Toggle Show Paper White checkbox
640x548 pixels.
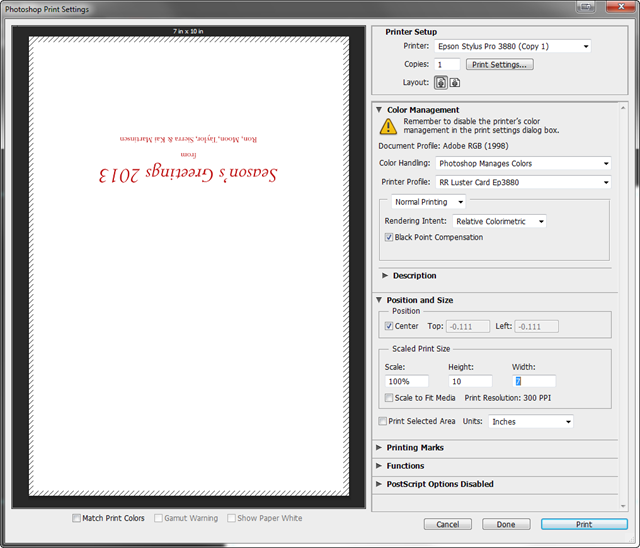click(231, 518)
